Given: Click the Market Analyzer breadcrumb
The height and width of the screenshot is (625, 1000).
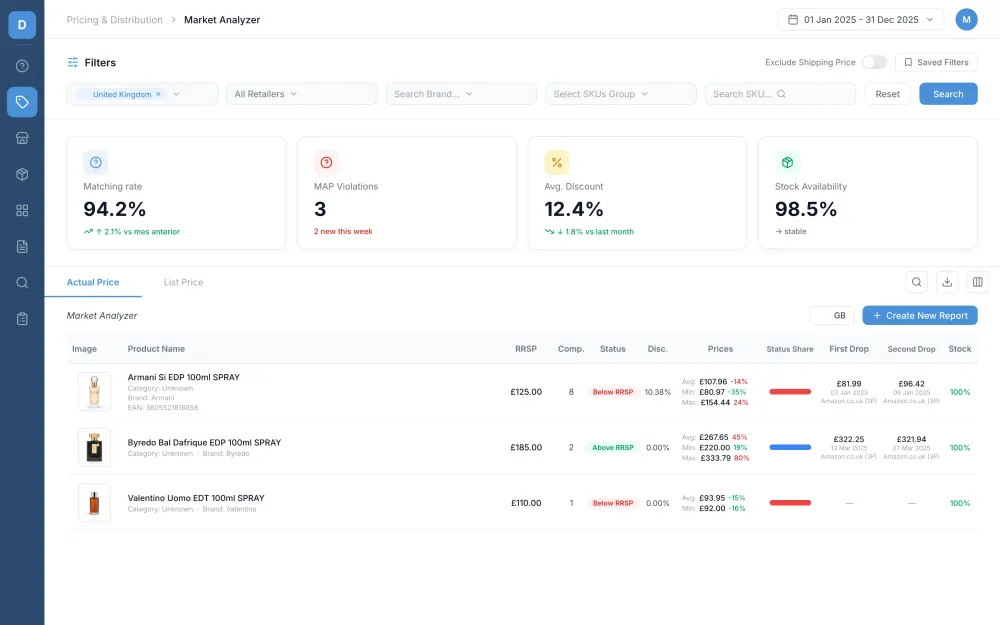Looking at the screenshot, I should tap(222, 20).
